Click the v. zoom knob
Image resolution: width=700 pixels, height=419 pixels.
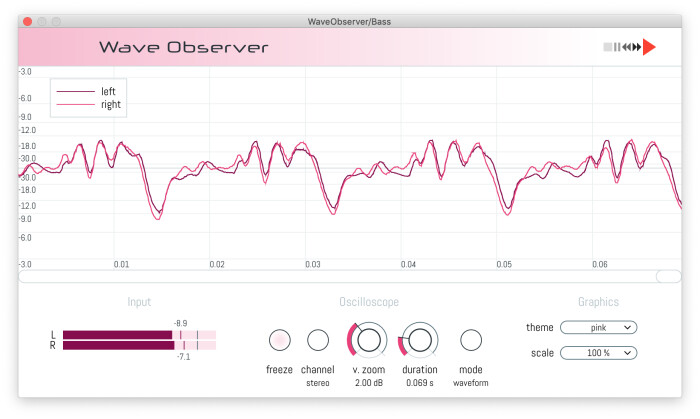click(x=368, y=340)
